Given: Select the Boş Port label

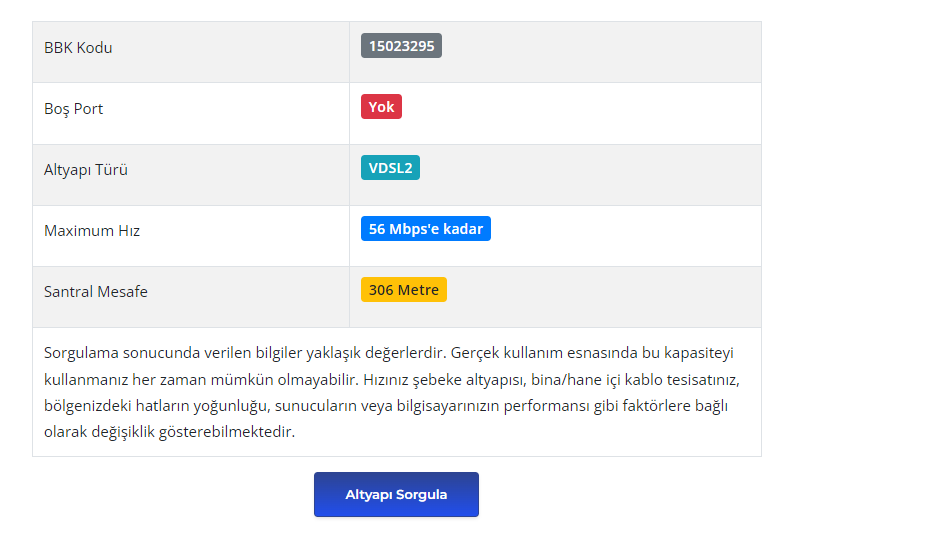Looking at the screenshot, I should pyautogui.click(x=73, y=109).
